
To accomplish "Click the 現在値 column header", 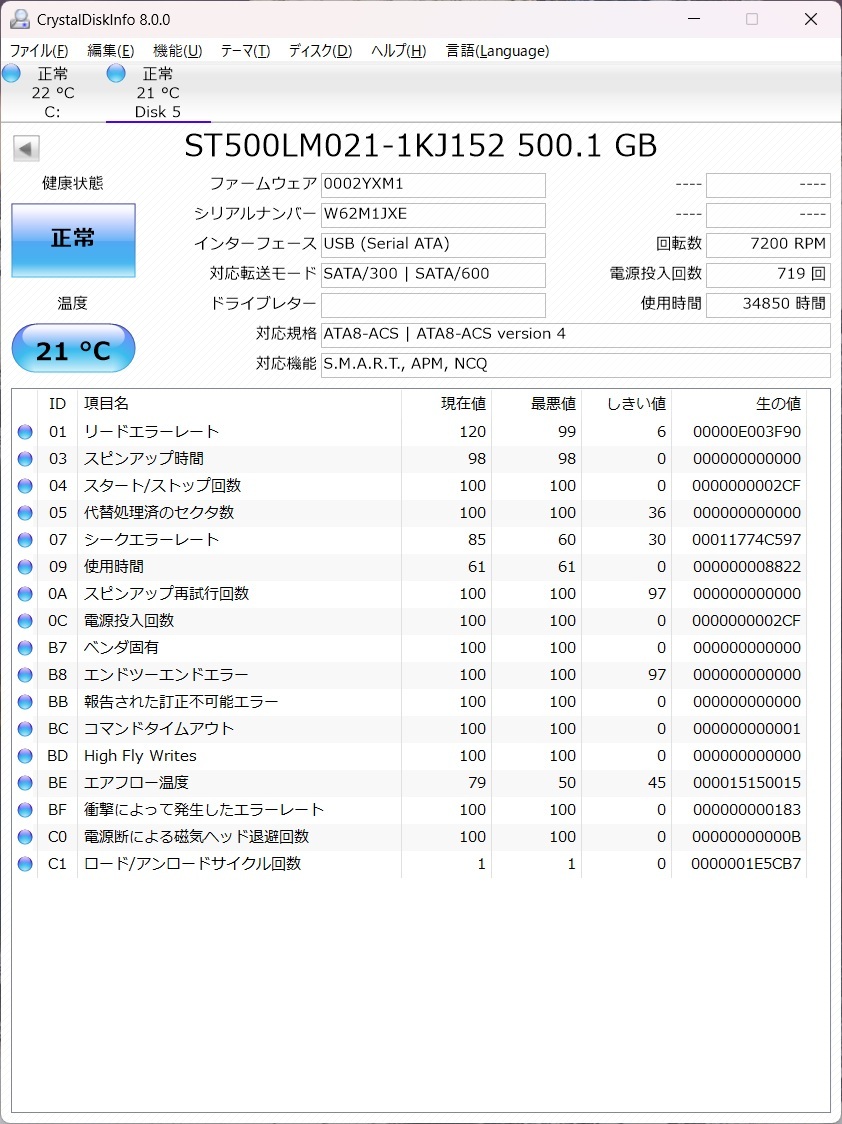I will tap(446, 404).
